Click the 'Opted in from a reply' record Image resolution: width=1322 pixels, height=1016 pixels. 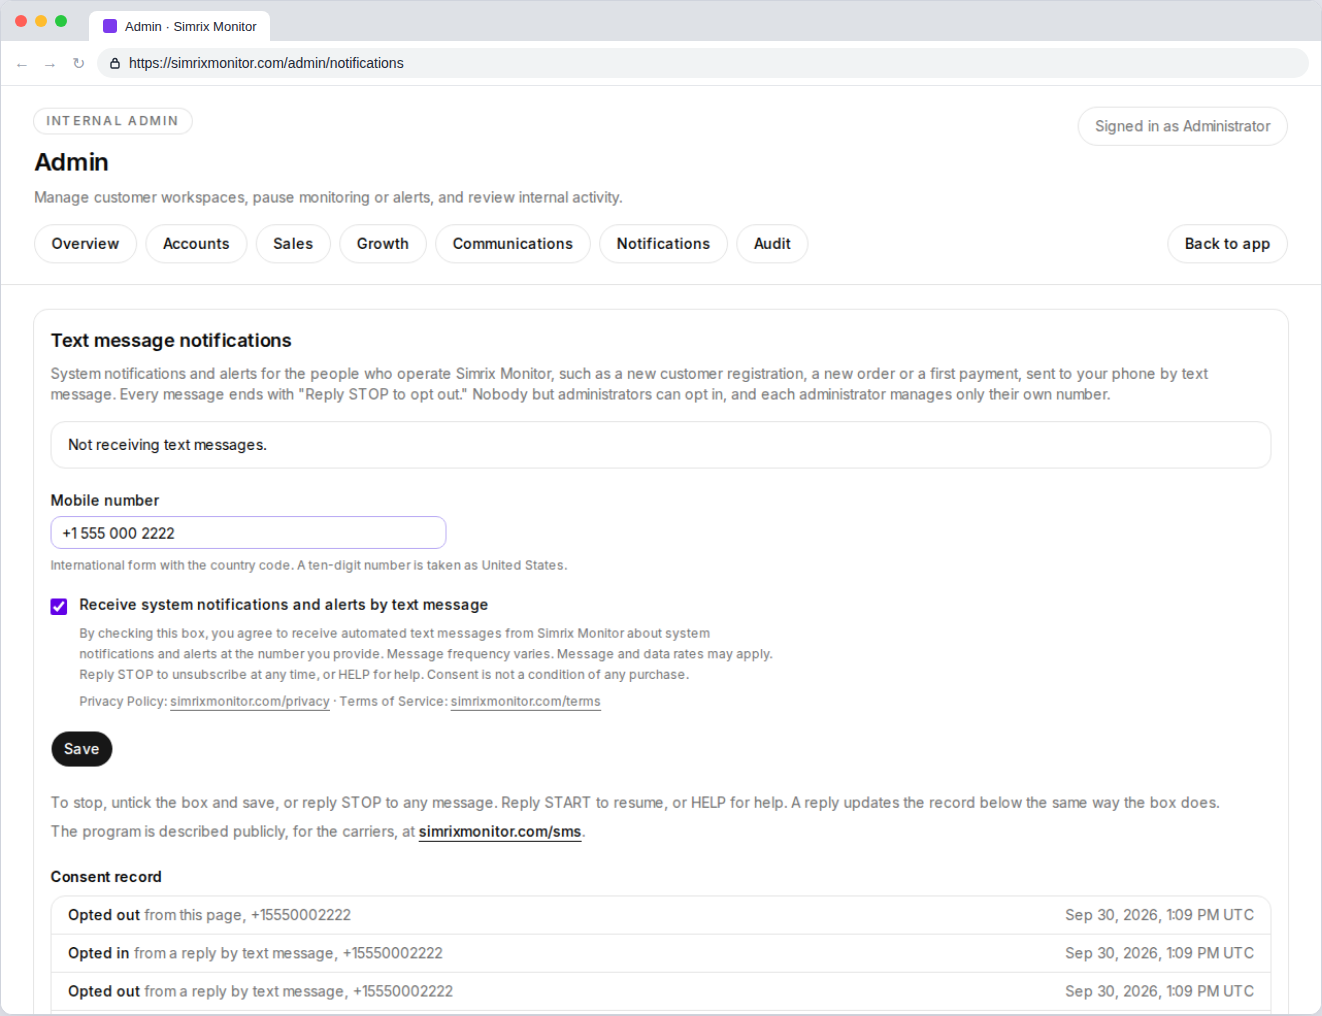point(661,953)
